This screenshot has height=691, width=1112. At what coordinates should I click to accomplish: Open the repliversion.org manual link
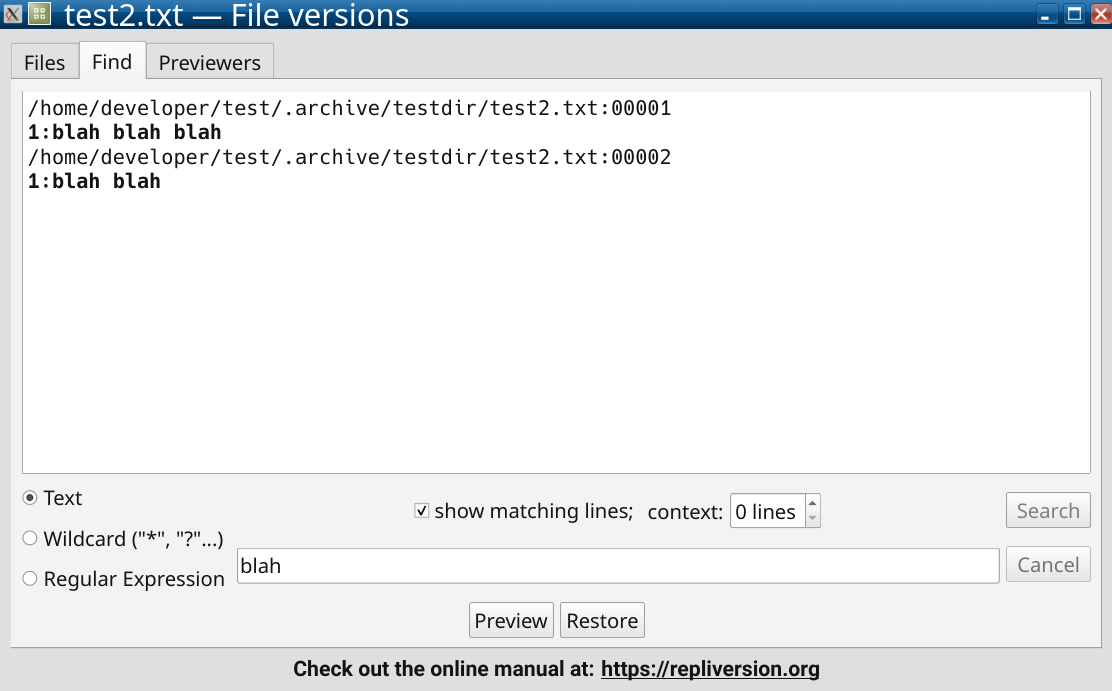(710, 669)
